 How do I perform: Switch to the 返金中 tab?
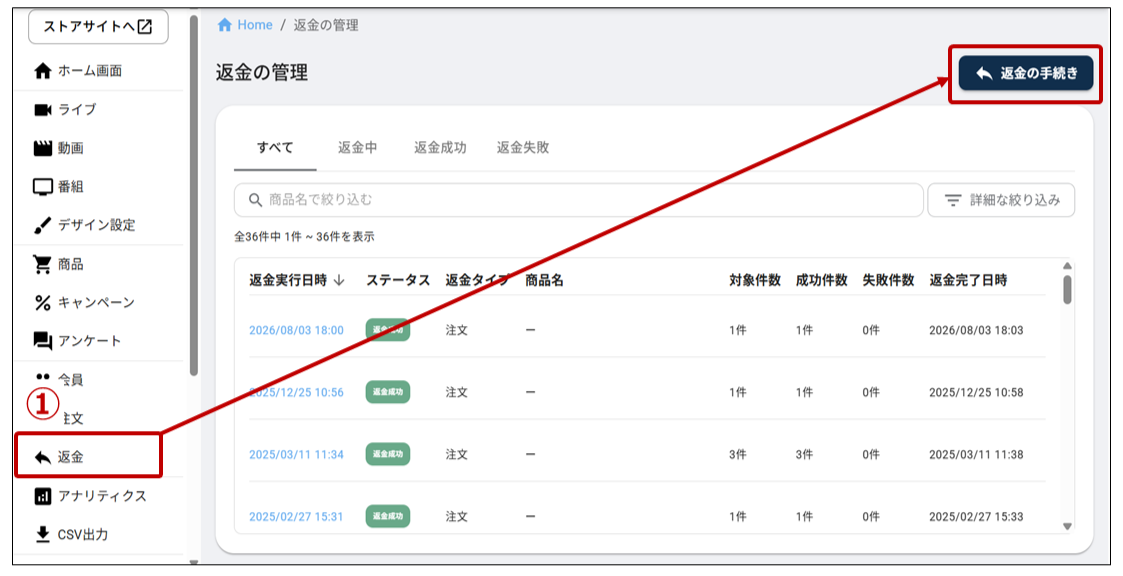pos(357,148)
